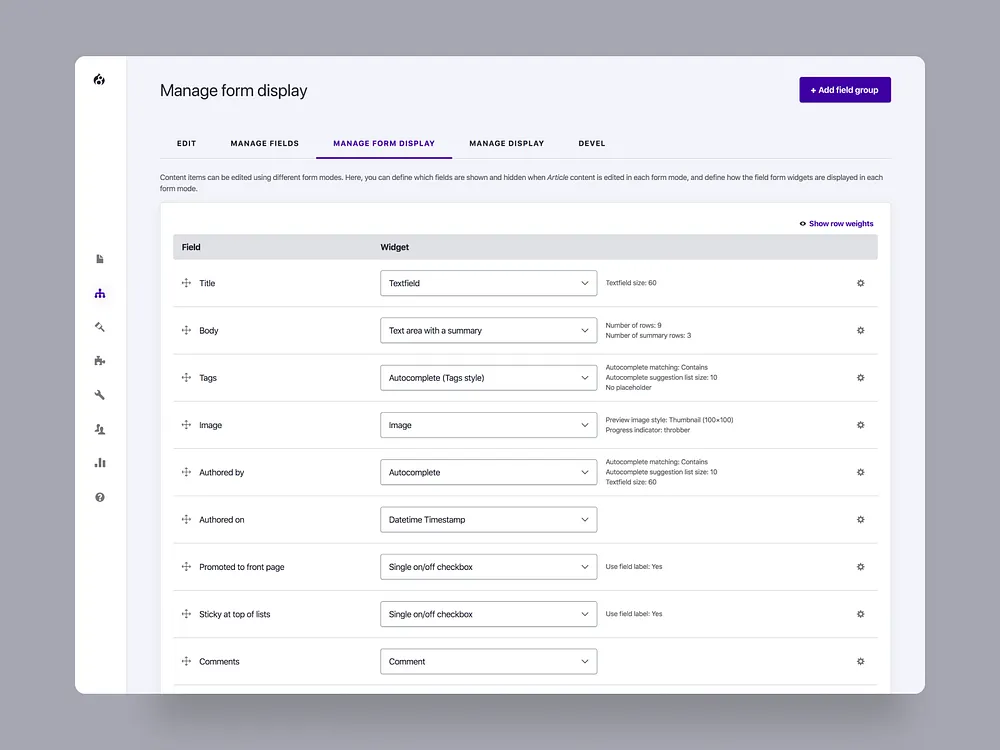Open the Devel tab
The height and width of the screenshot is (750, 1000).
[x=592, y=143]
